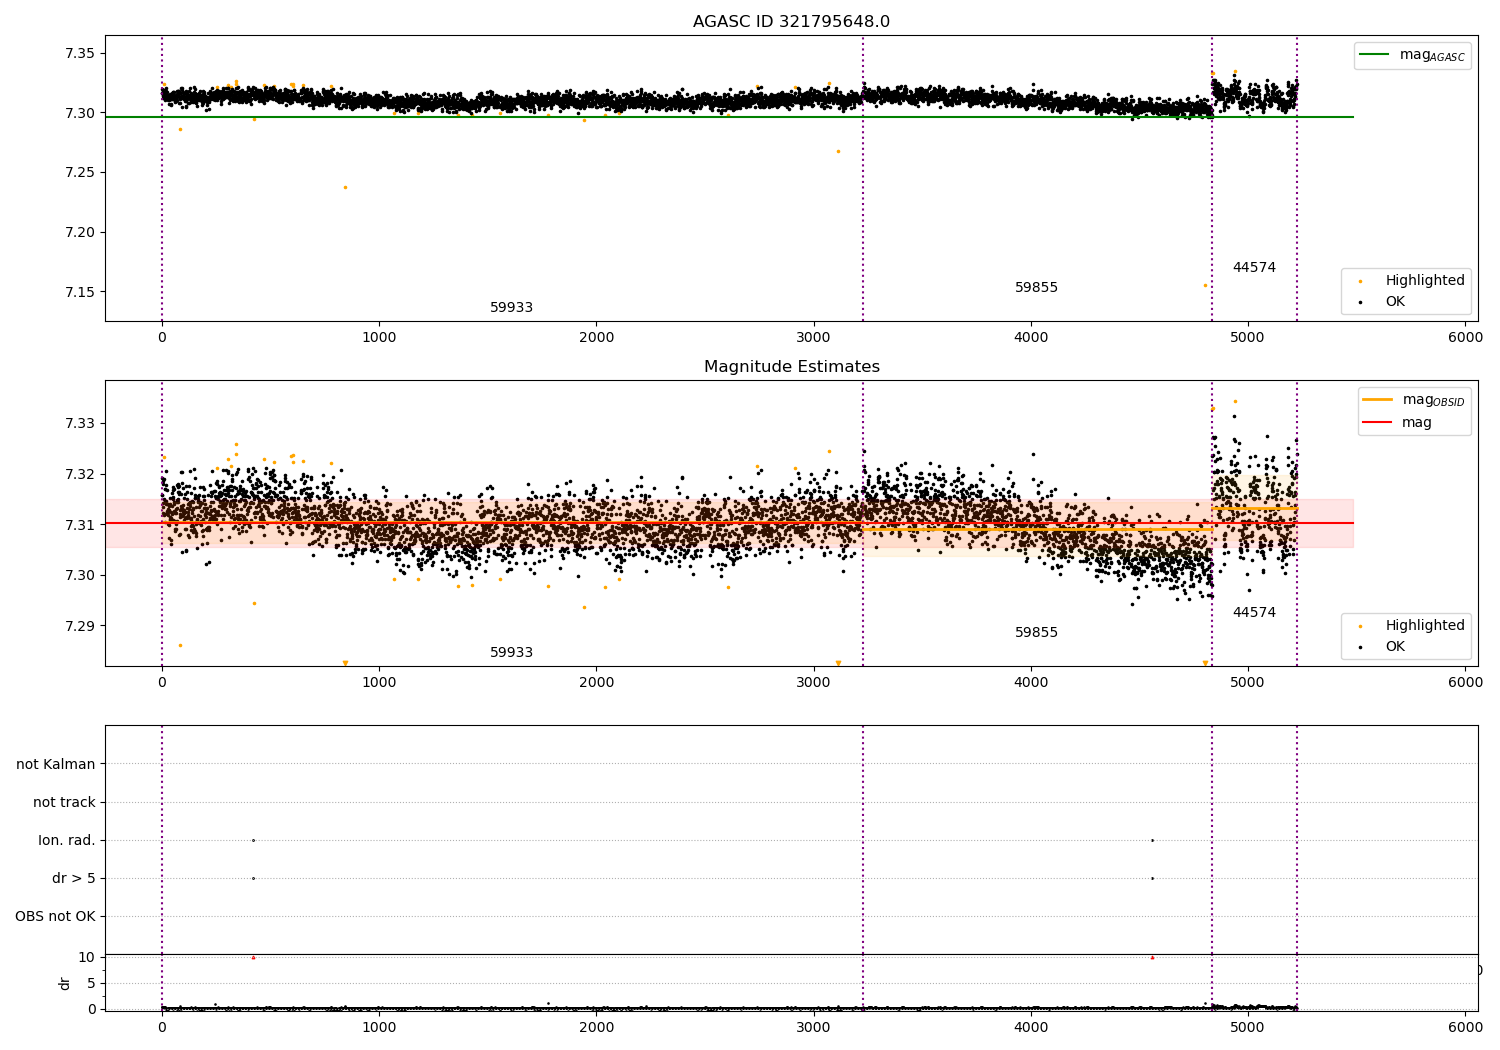The image size is (1500, 1050).
Task: Click the orange mag OBSID legend entry
Action: (x=1414, y=400)
